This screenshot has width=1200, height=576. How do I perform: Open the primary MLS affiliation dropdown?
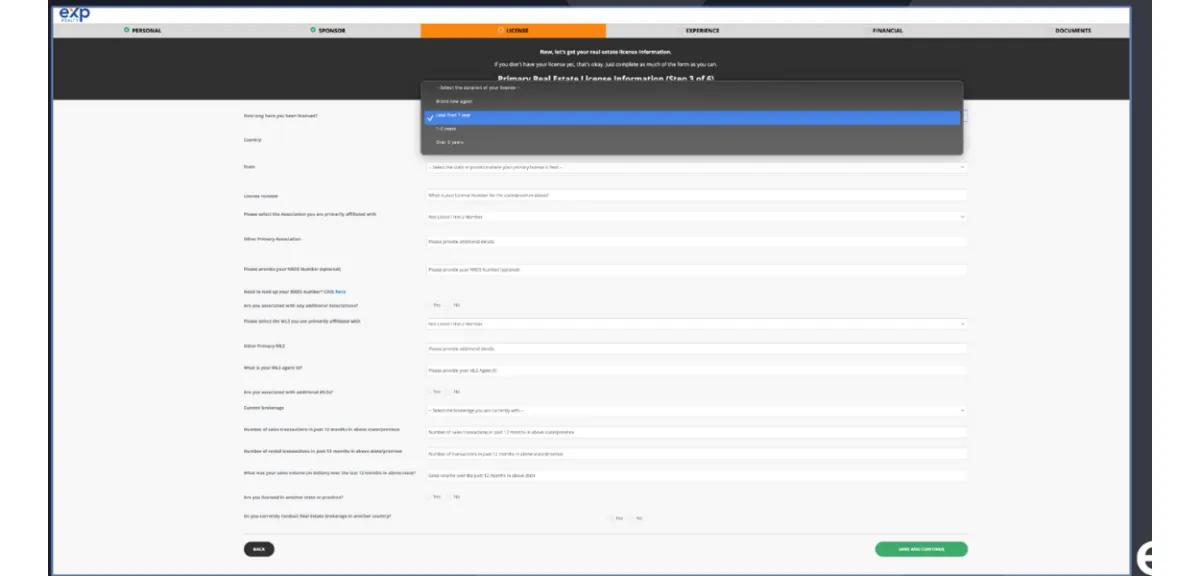[x=696, y=324]
